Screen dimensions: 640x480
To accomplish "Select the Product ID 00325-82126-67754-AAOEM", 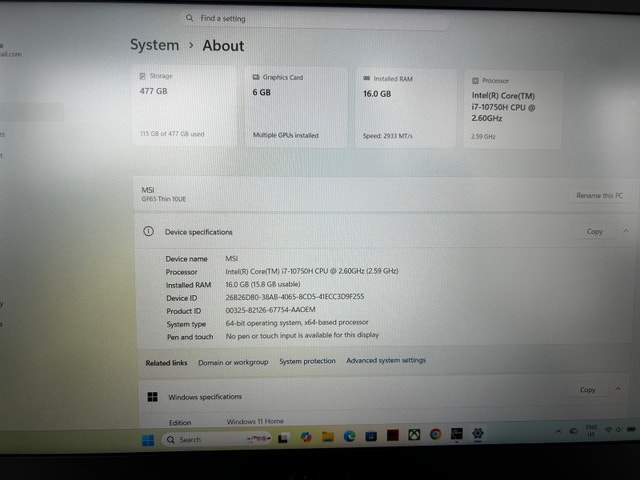I will (270, 310).
